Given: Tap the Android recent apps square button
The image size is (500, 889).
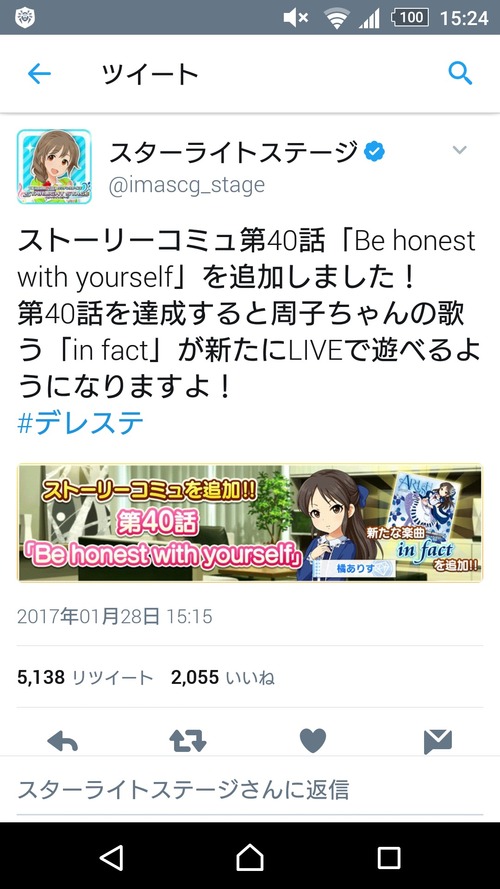Looking at the screenshot, I should pyautogui.click(x=389, y=858).
